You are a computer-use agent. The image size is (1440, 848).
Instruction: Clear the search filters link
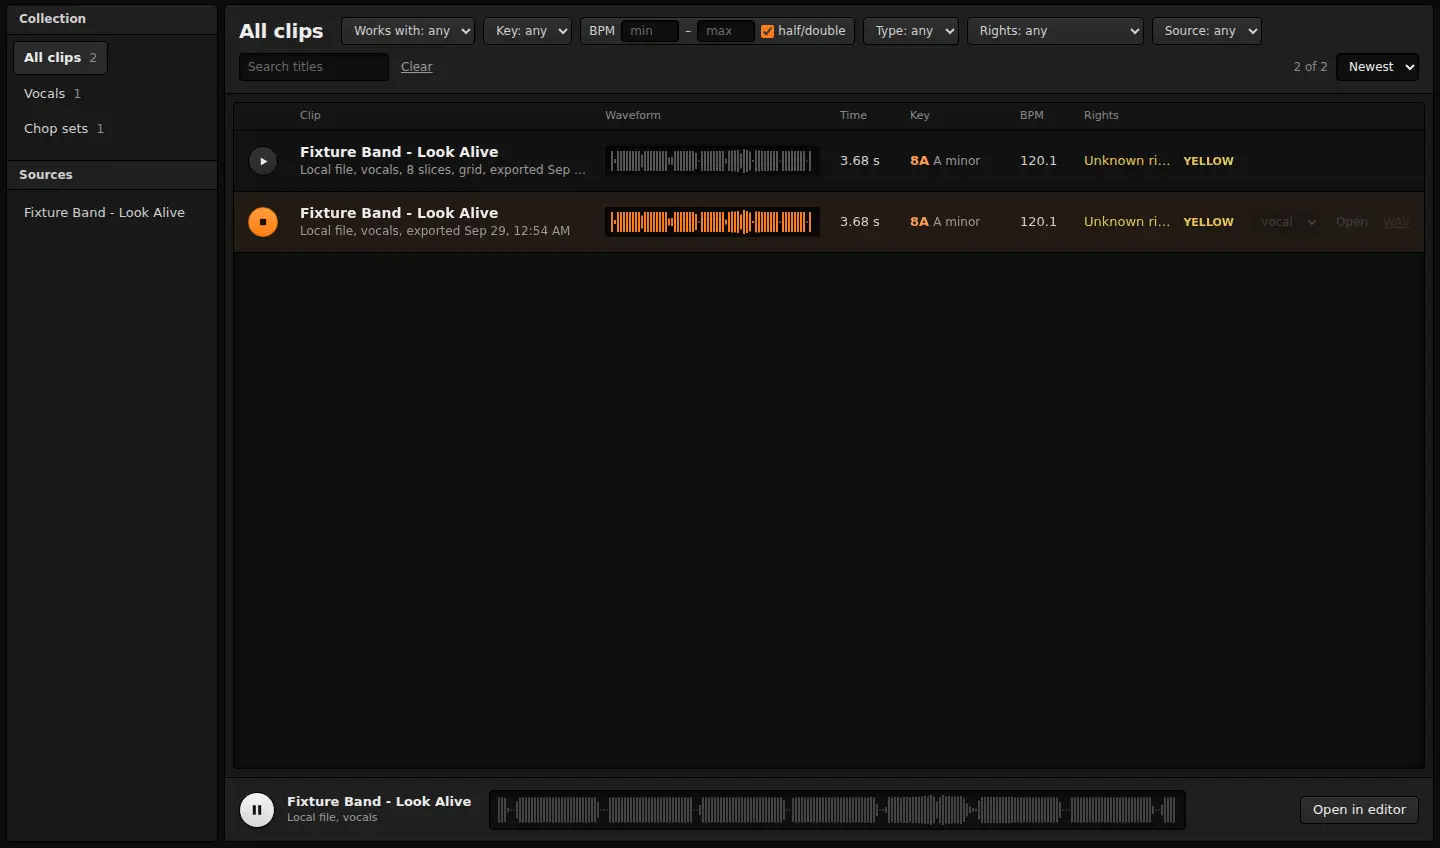click(x=417, y=67)
